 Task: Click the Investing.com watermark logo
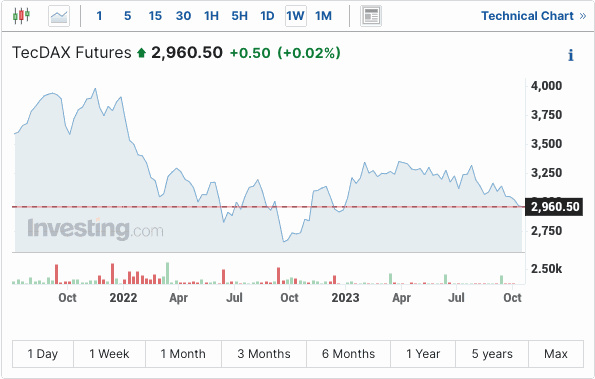[95, 229]
